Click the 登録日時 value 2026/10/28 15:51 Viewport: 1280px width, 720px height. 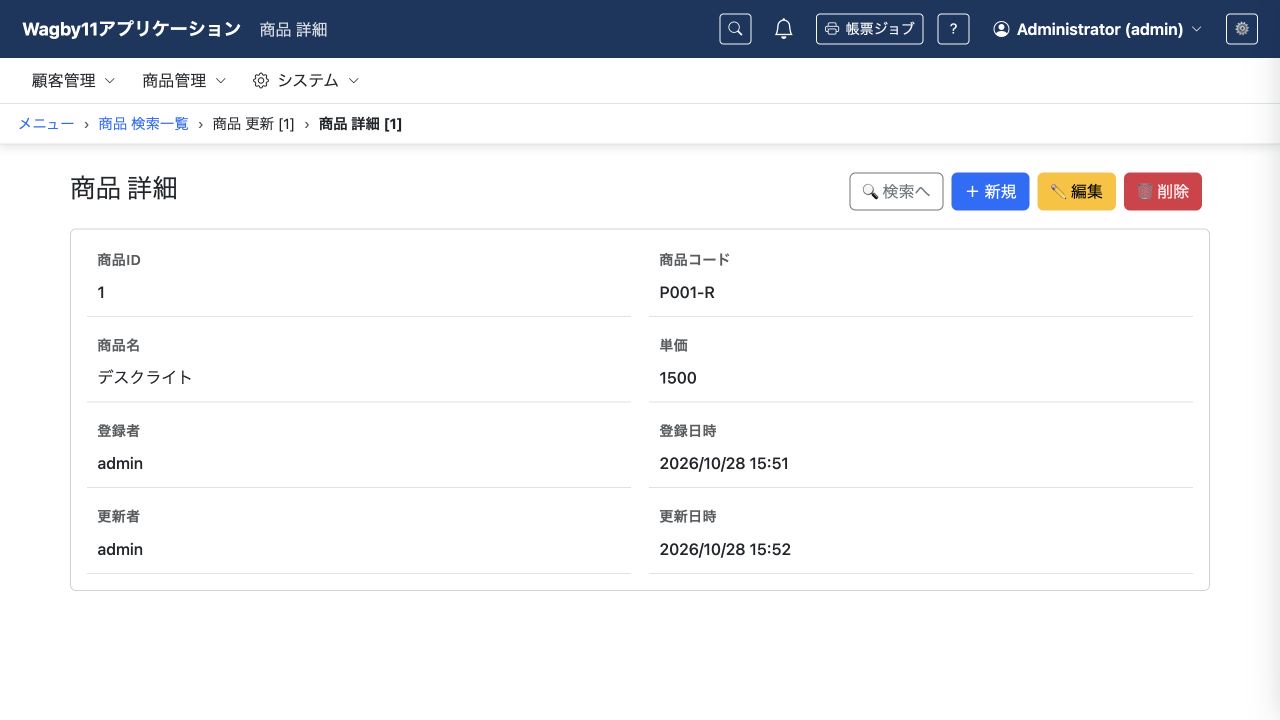coord(725,464)
